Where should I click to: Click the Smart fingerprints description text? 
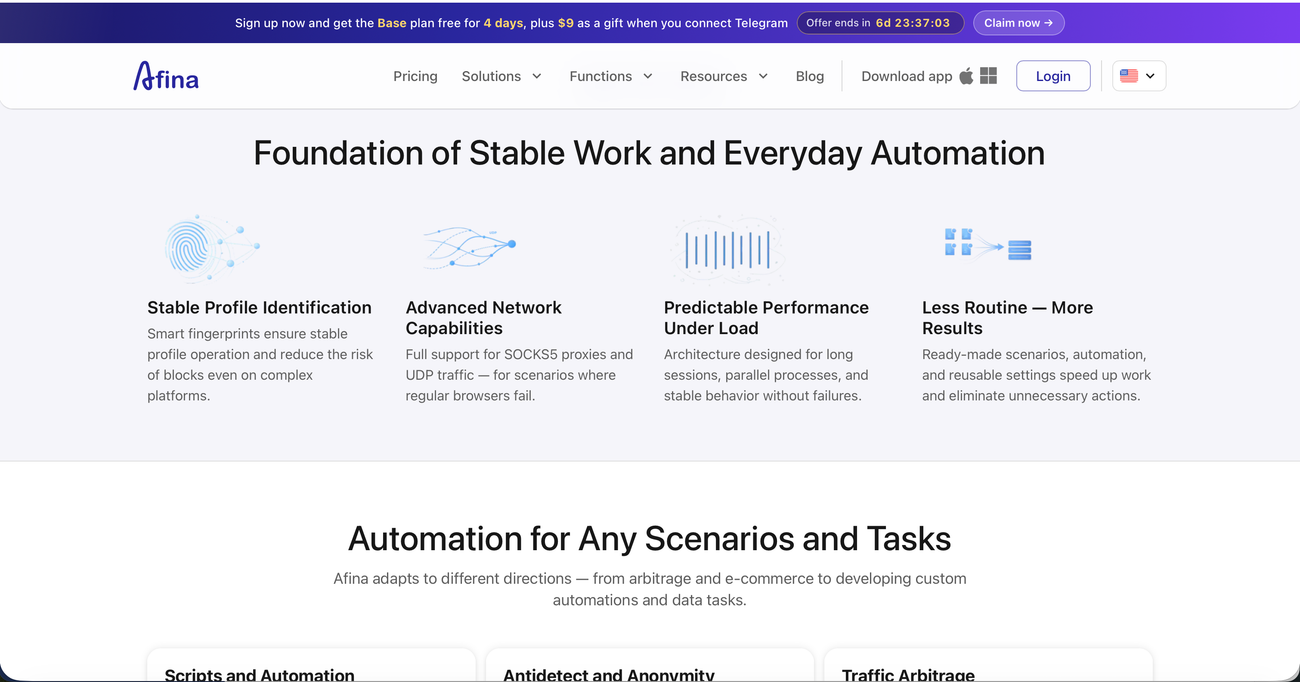click(x=260, y=365)
